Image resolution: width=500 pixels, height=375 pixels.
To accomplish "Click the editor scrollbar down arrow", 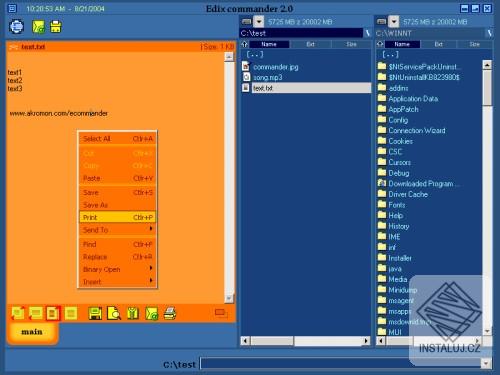I will pyautogui.click(x=229, y=298).
